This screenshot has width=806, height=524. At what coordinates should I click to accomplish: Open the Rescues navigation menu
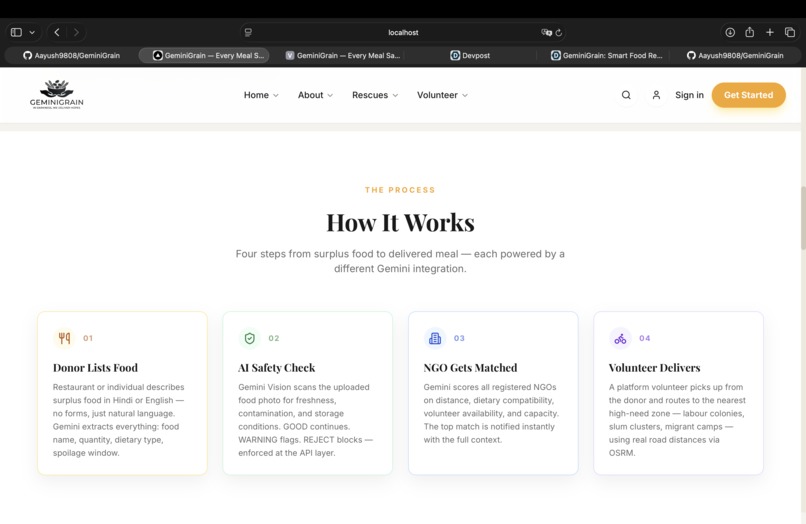pyautogui.click(x=375, y=95)
